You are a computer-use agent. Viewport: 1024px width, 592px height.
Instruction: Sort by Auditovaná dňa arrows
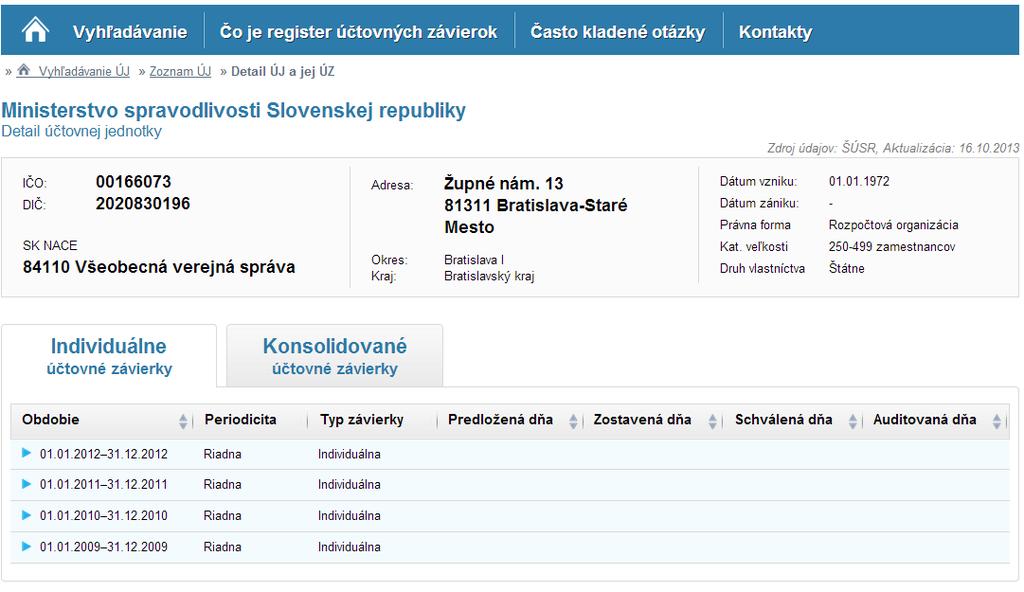[997, 421]
